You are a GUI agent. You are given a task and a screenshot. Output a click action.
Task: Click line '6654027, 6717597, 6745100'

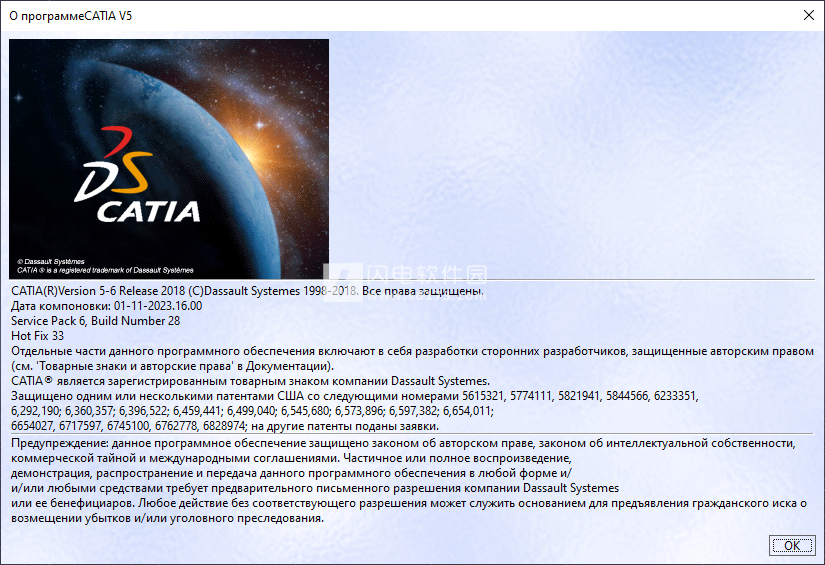click(x=225, y=426)
